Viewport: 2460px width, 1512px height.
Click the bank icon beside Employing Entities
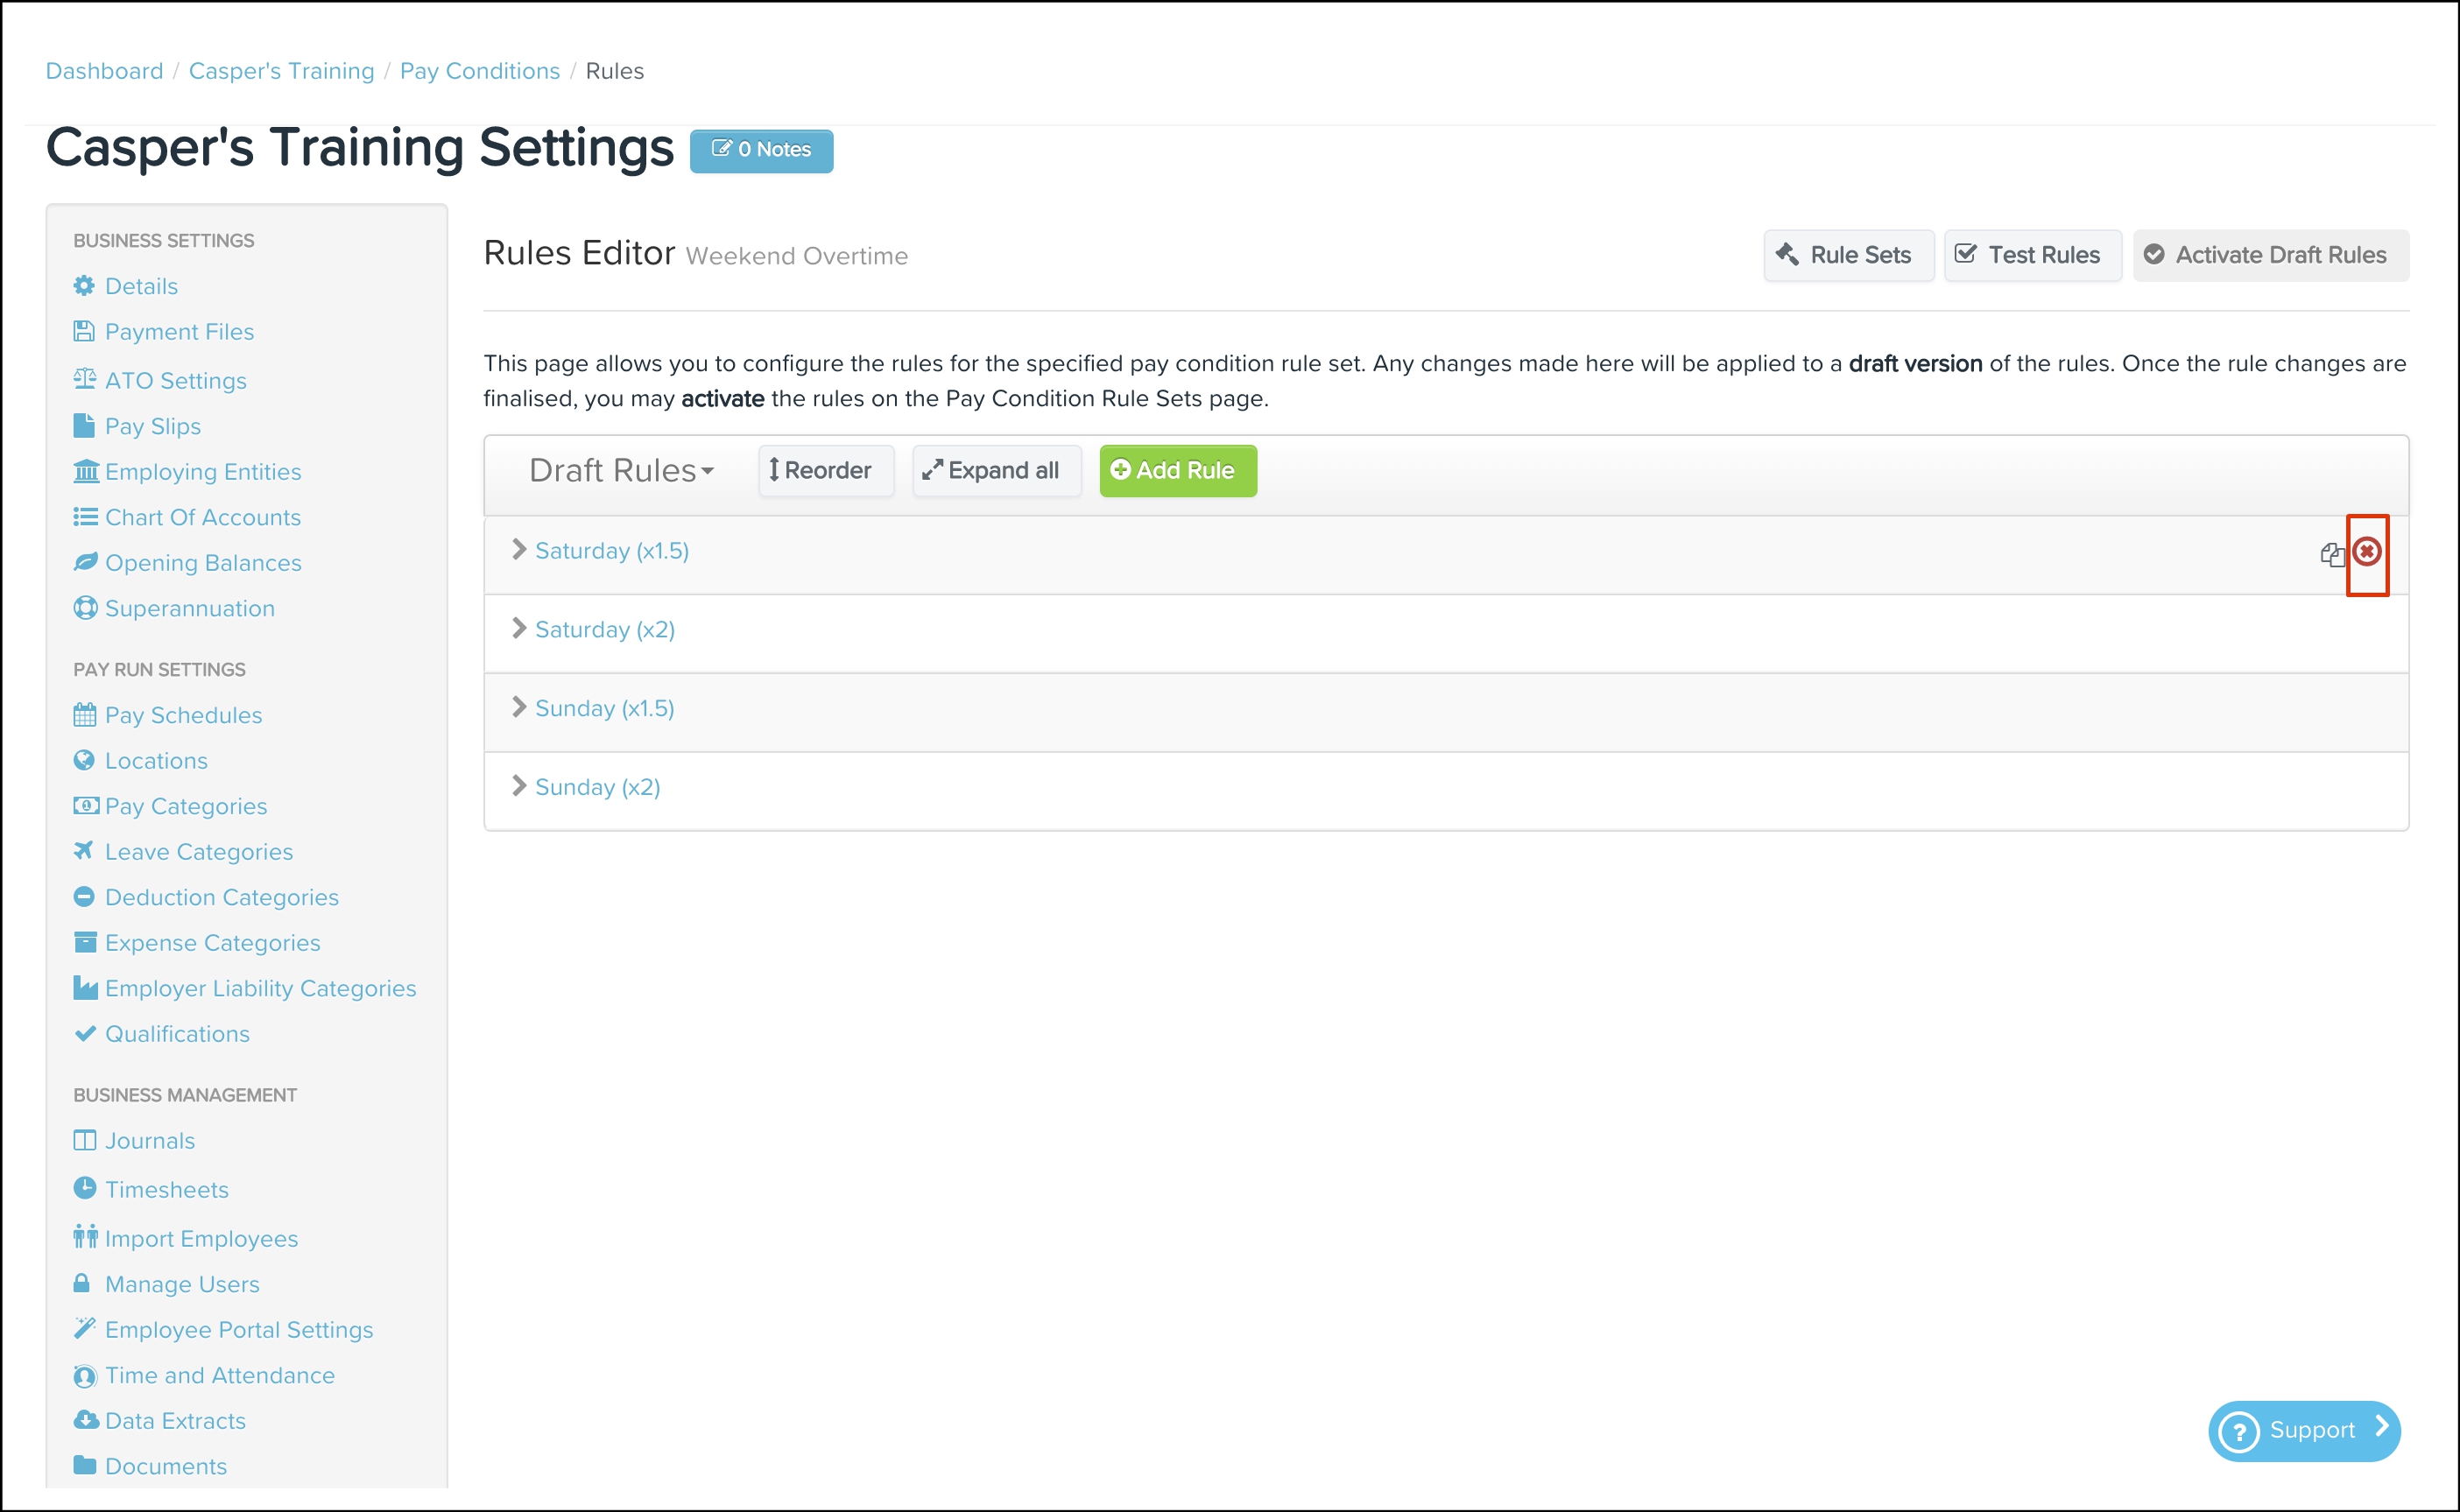[86, 471]
